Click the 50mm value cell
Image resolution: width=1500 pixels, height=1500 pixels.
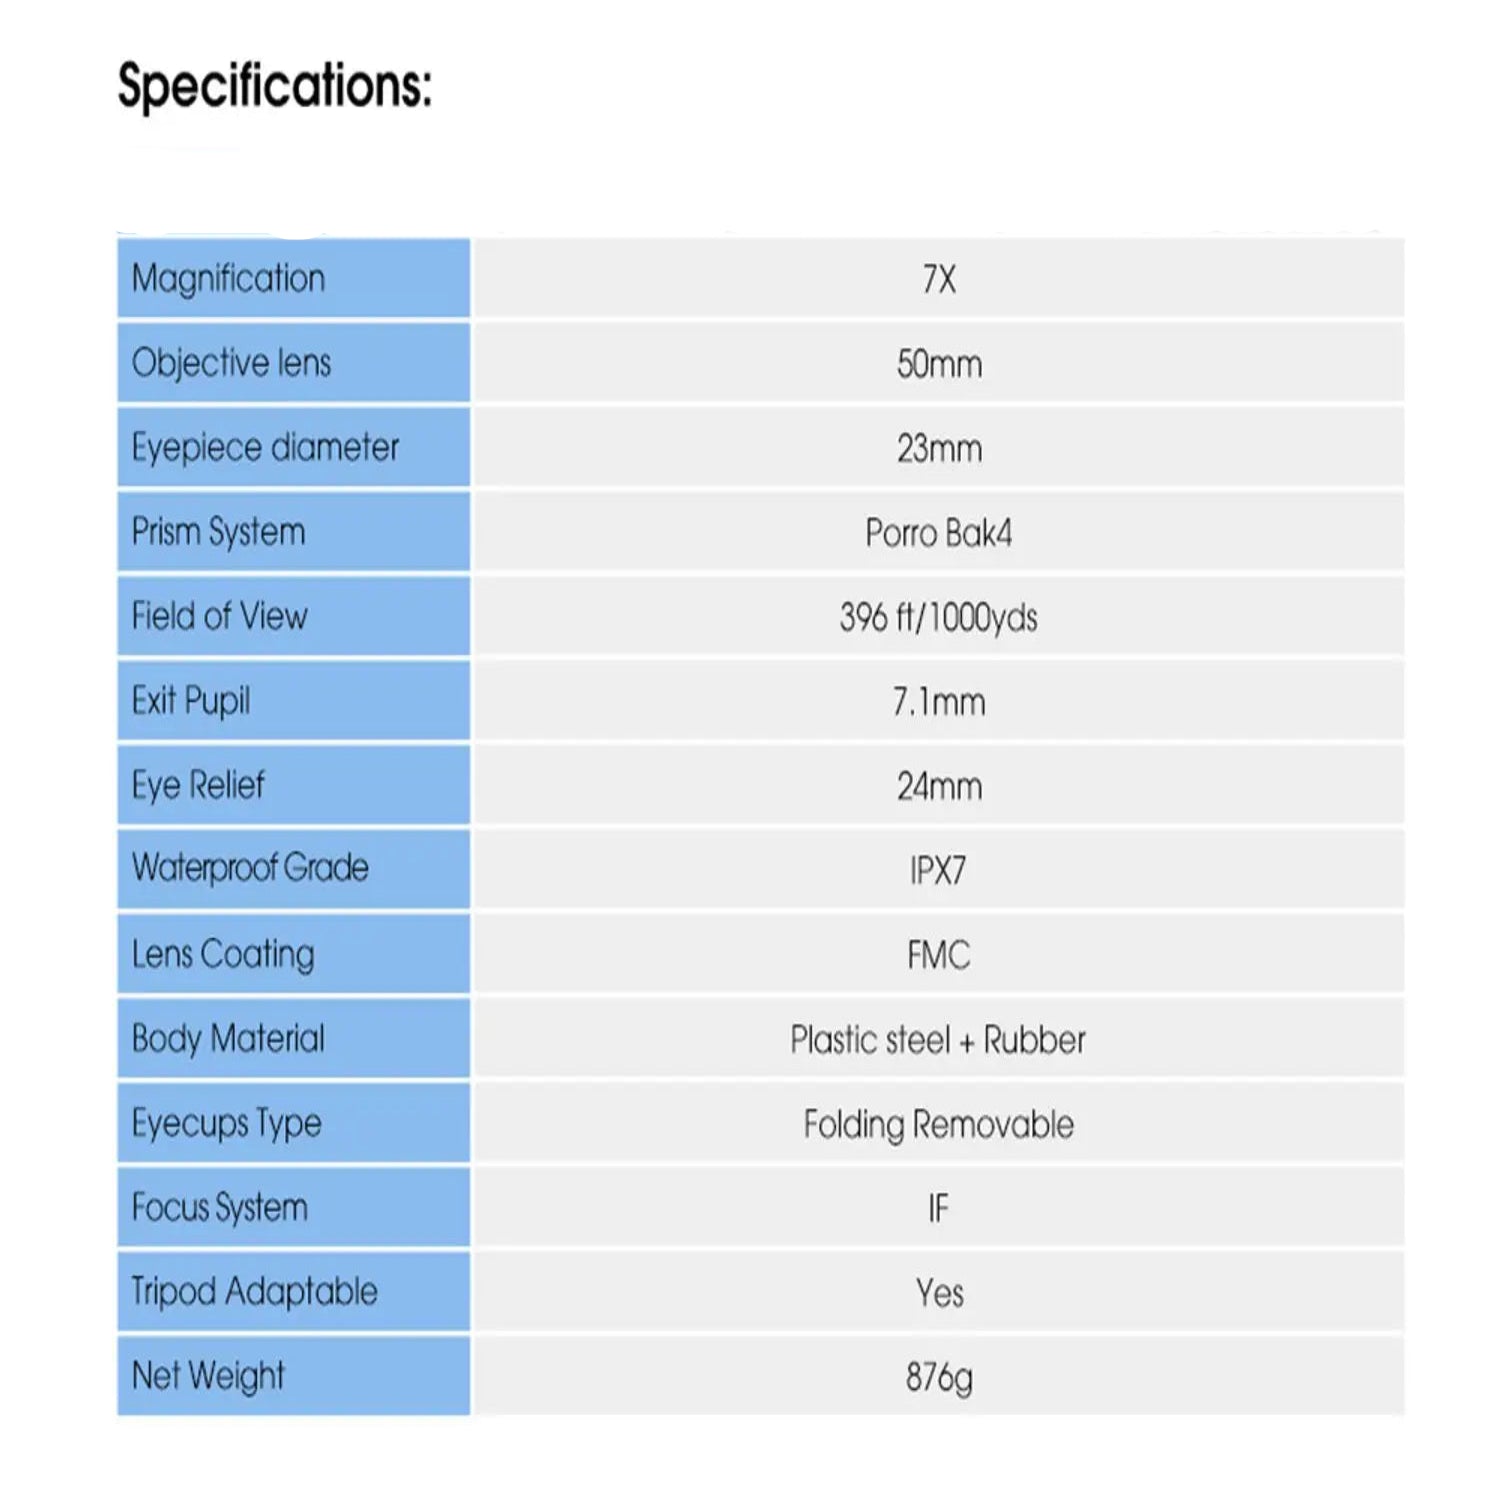point(939,364)
